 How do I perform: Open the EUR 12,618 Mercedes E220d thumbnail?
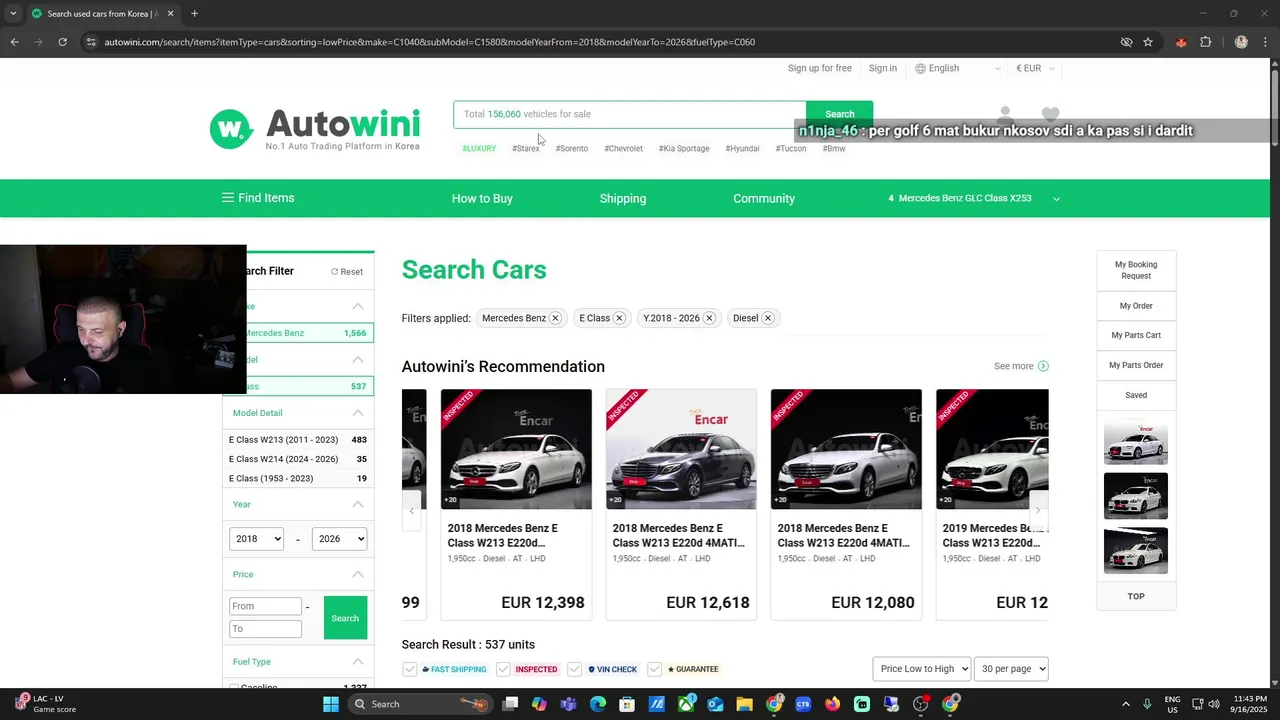click(681, 449)
